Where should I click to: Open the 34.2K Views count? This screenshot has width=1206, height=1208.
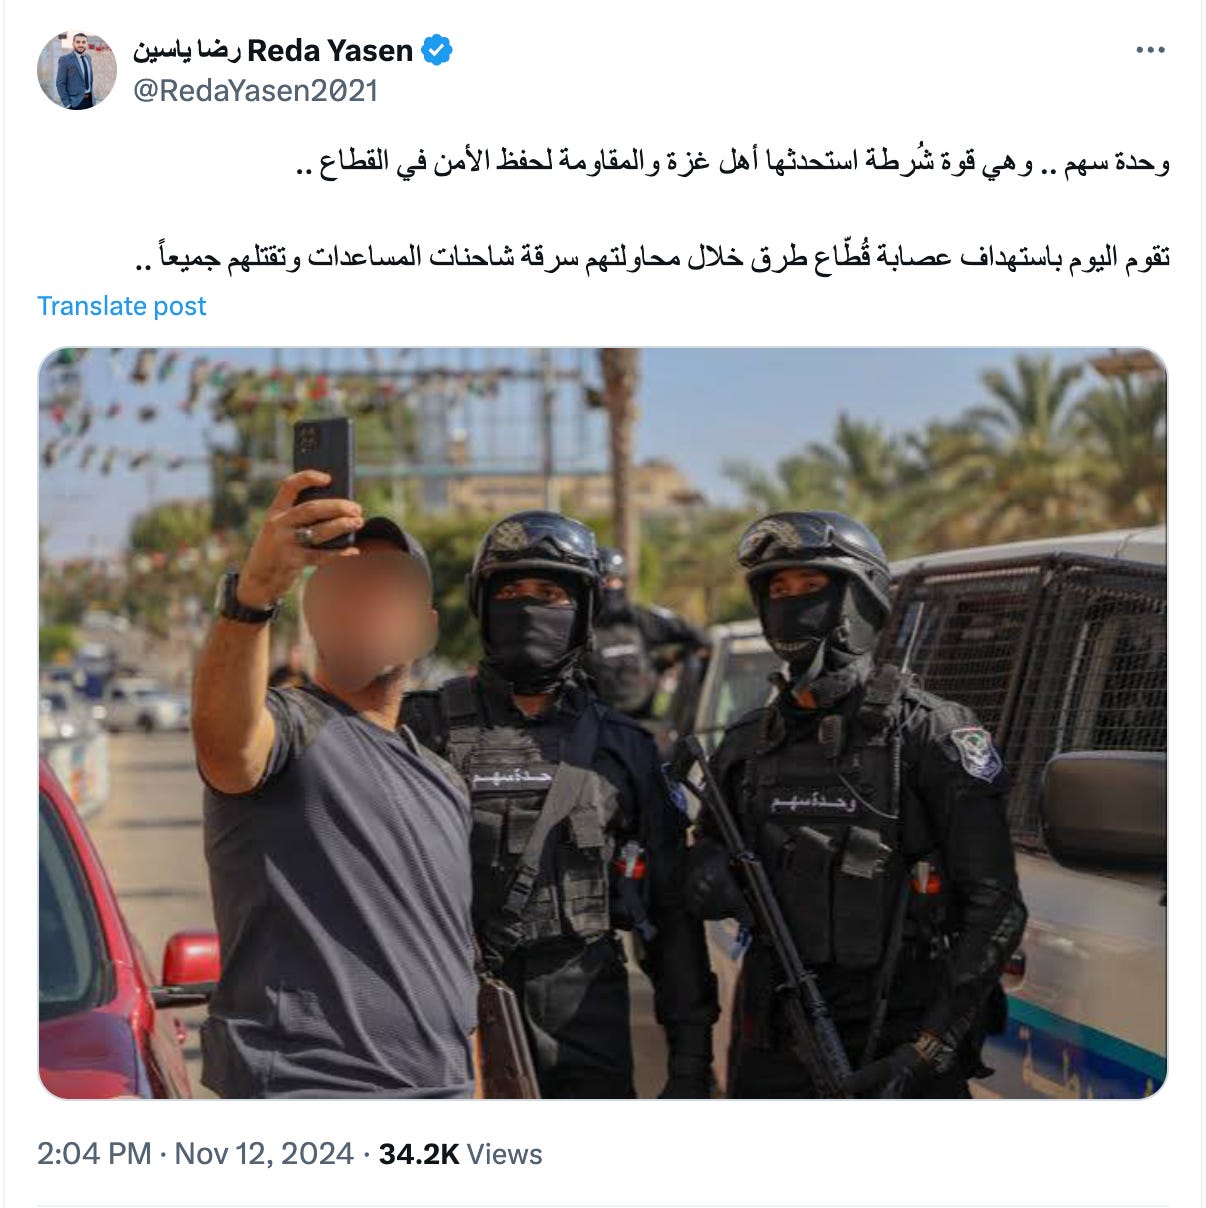pos(461,1154)
